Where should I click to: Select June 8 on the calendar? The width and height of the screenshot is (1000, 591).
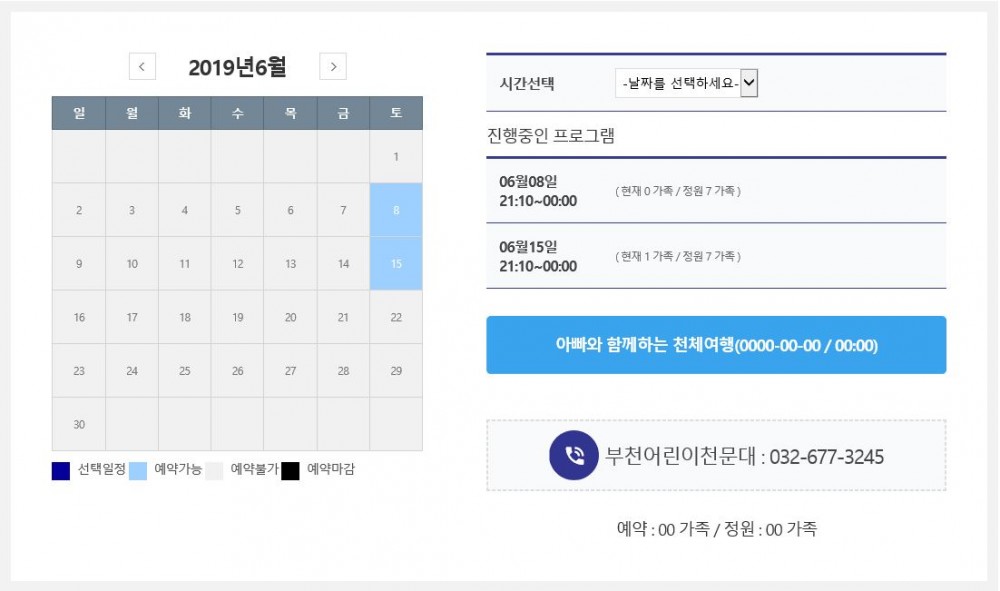395,210
